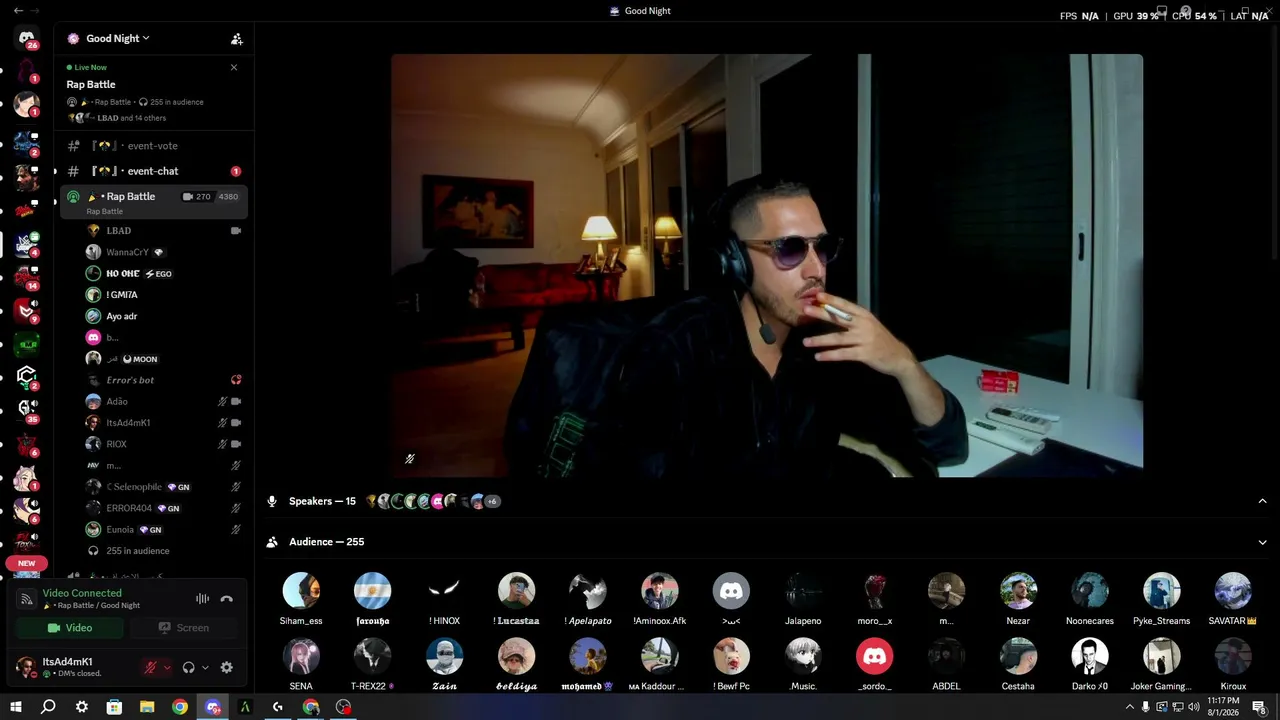The image size is (1280, 720).
Task: Open Windows taskbar search
Action: (x=48, y=707)
